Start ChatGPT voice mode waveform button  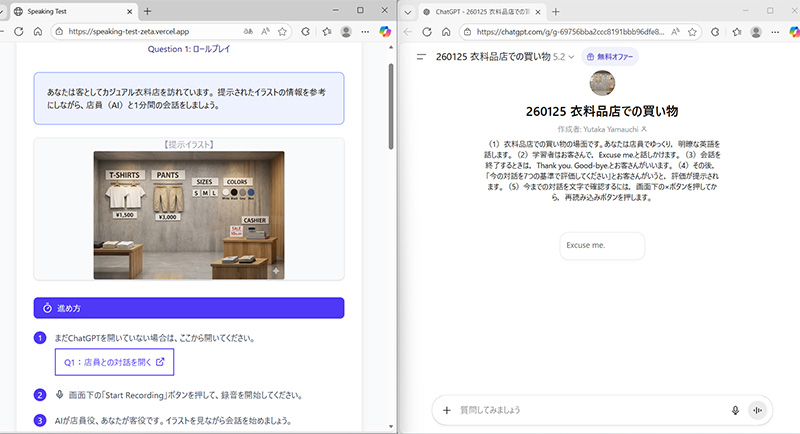coord(758,410)
